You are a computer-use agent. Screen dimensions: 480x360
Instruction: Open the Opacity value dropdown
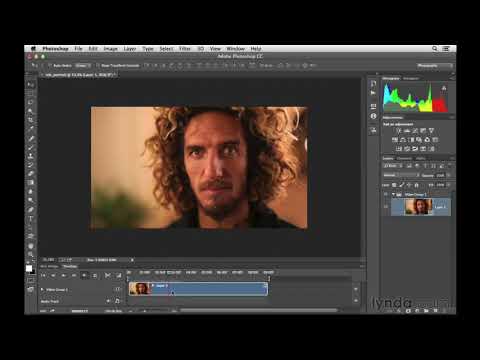tap(448, 175)
